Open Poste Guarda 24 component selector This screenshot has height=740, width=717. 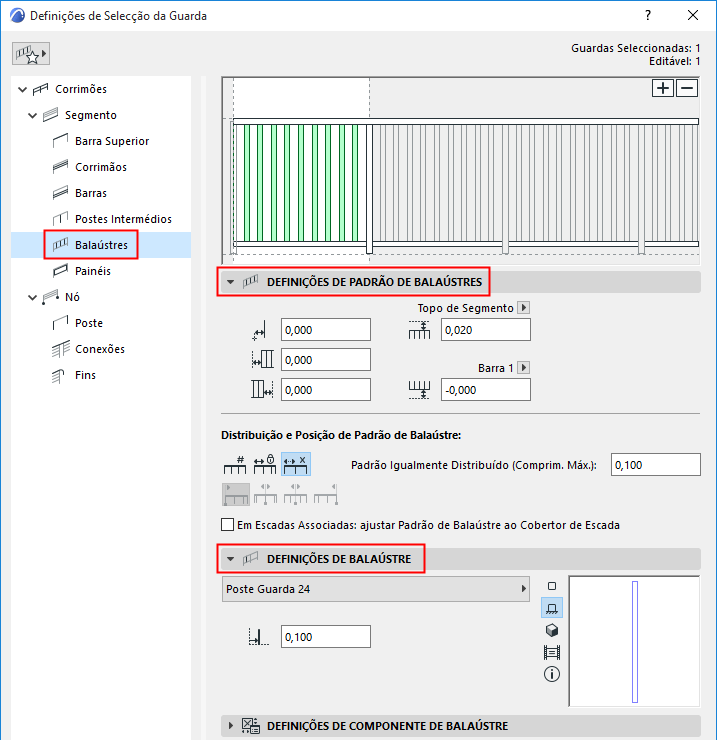[x=376, y=589]
